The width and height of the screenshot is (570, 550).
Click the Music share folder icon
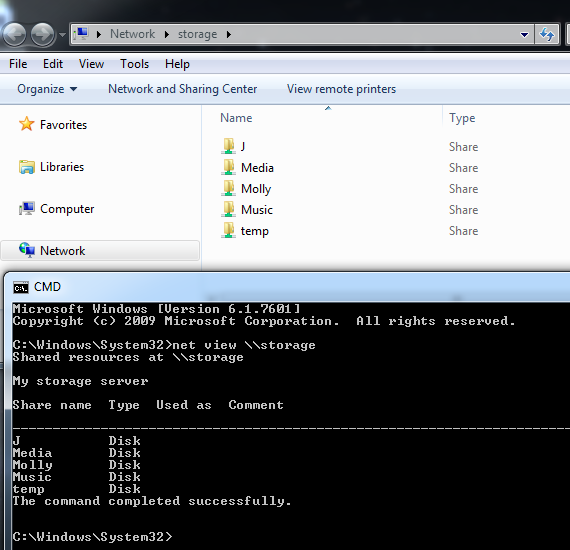pos(228,209)
